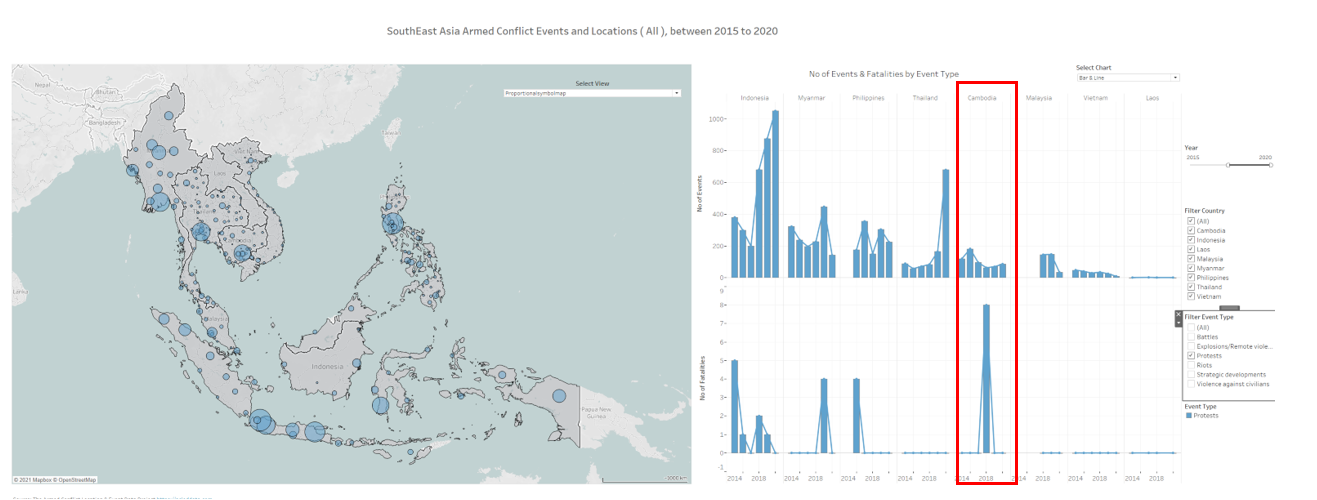
Task: Grab the grip handle above Filter Event Type
Action: [x=1230, y=308]
